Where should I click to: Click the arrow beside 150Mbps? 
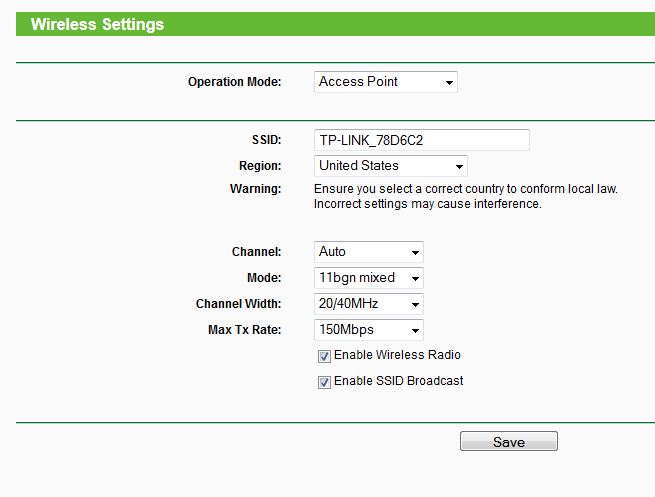(415, 331)
